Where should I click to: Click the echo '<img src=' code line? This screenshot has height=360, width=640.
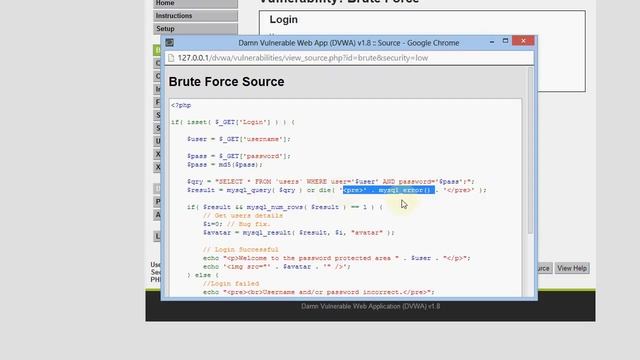277,267
